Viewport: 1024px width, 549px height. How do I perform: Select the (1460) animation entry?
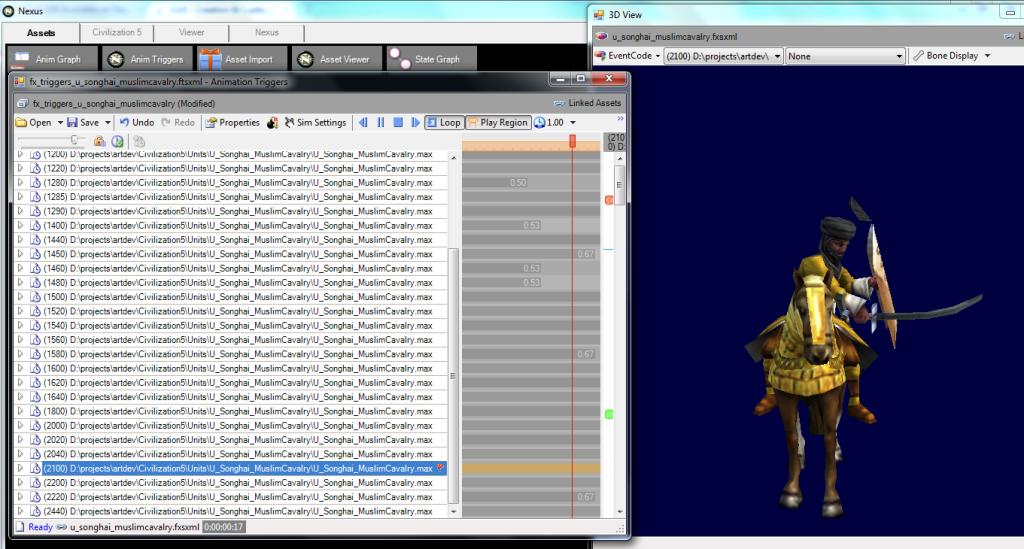(238, 268)
